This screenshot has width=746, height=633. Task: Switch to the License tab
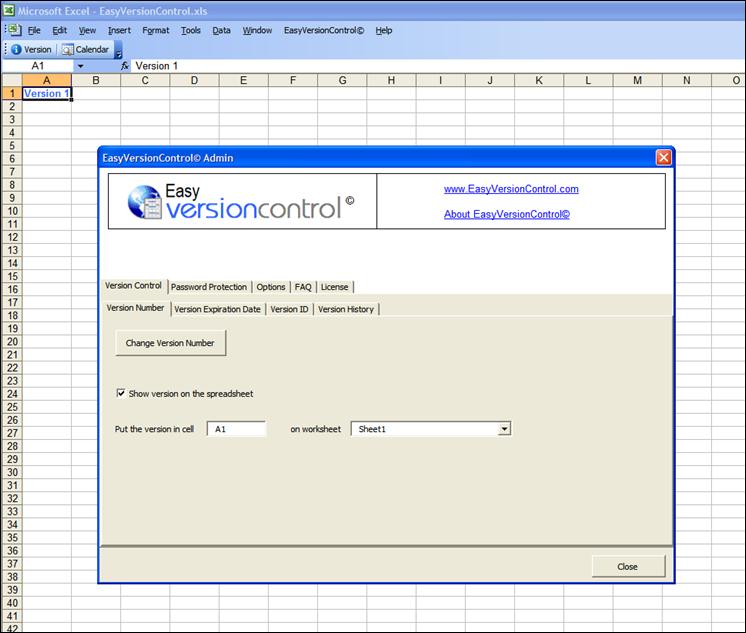[x=334, y=287]
